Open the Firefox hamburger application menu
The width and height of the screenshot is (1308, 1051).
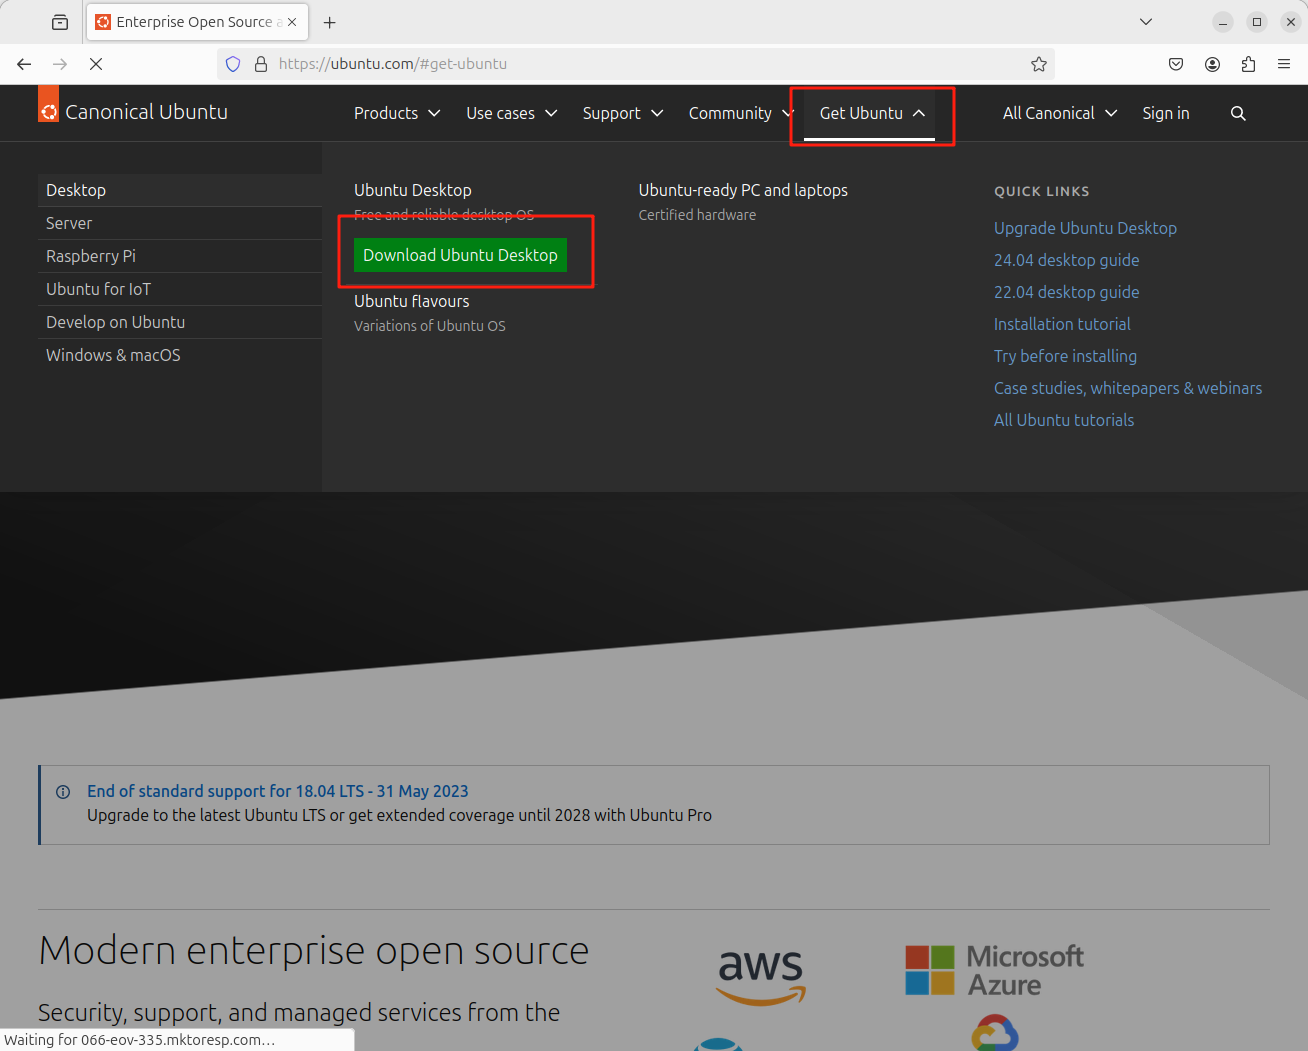pos(1284,64)
